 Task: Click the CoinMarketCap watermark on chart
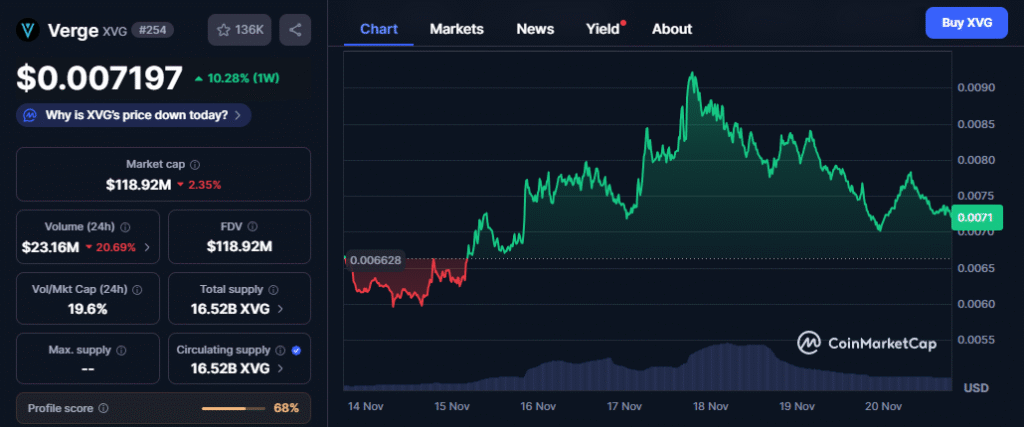(866, 343)
